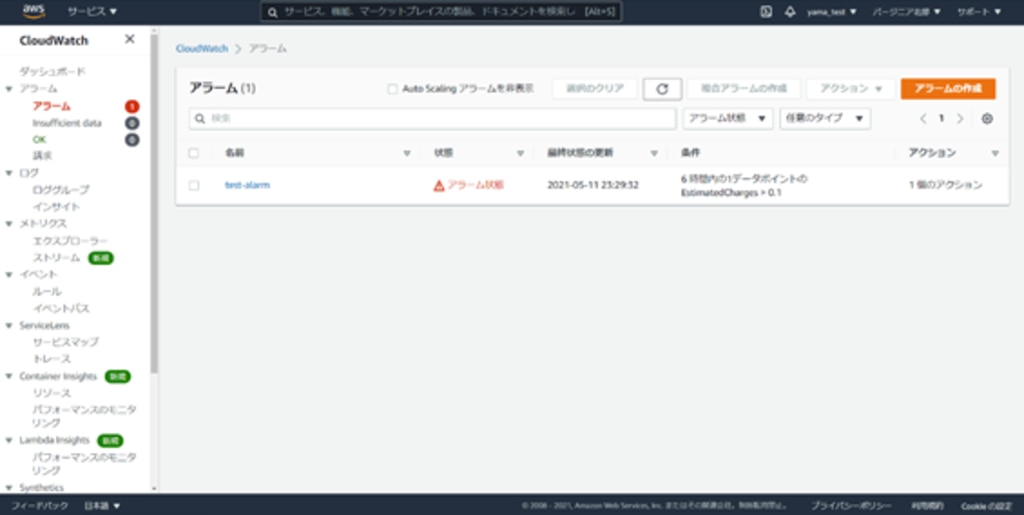Collapse the Lambda Insights section

(8, 441)
